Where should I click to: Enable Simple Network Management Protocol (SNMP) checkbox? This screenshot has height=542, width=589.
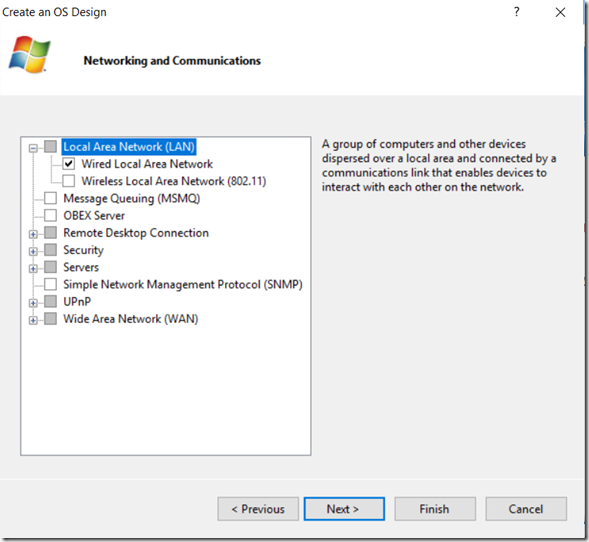[50, 284]
